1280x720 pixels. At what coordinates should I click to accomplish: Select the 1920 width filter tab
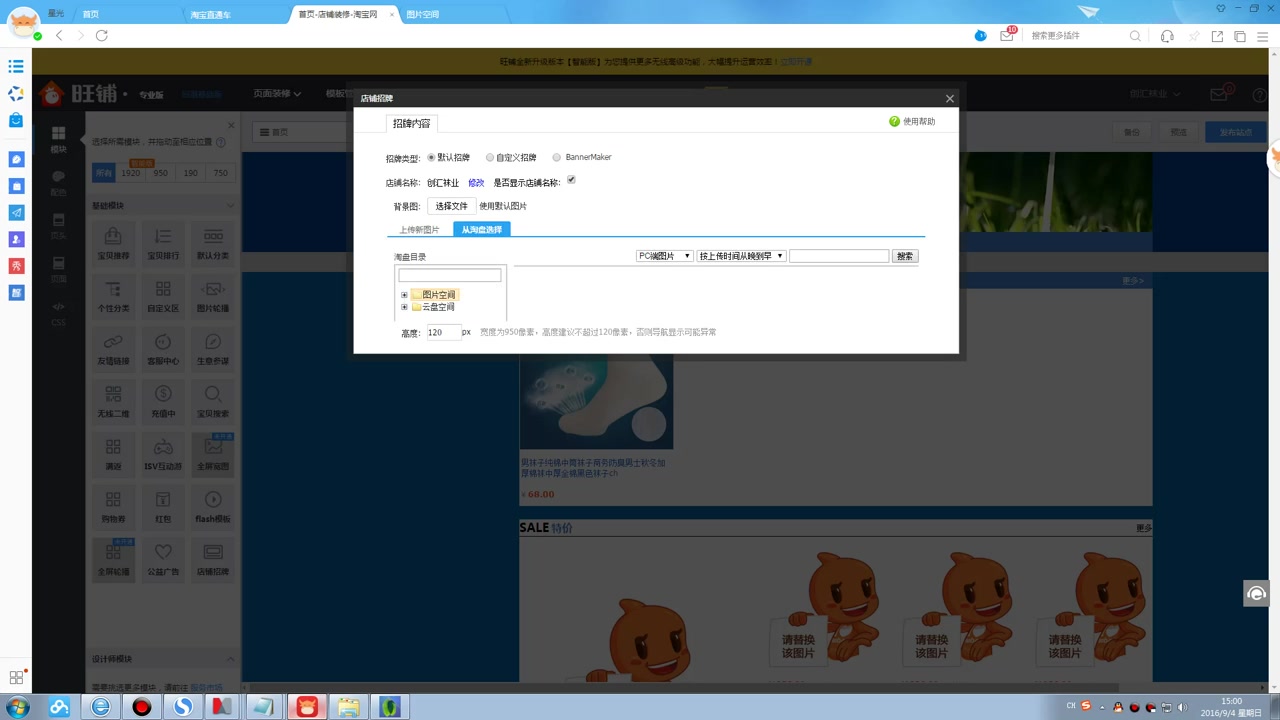pos(131,173)
